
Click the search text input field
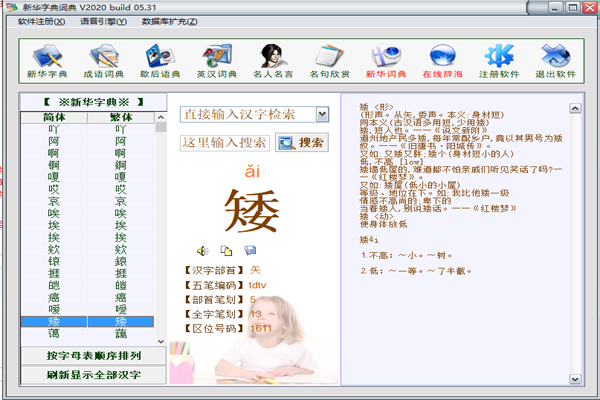click(225, 143)
